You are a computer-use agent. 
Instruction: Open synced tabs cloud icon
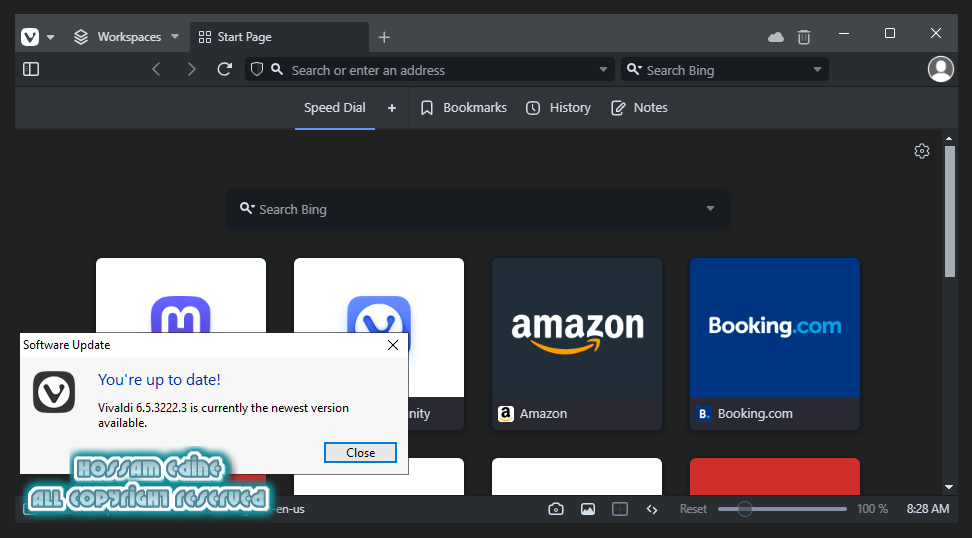(x=776, y=37)
